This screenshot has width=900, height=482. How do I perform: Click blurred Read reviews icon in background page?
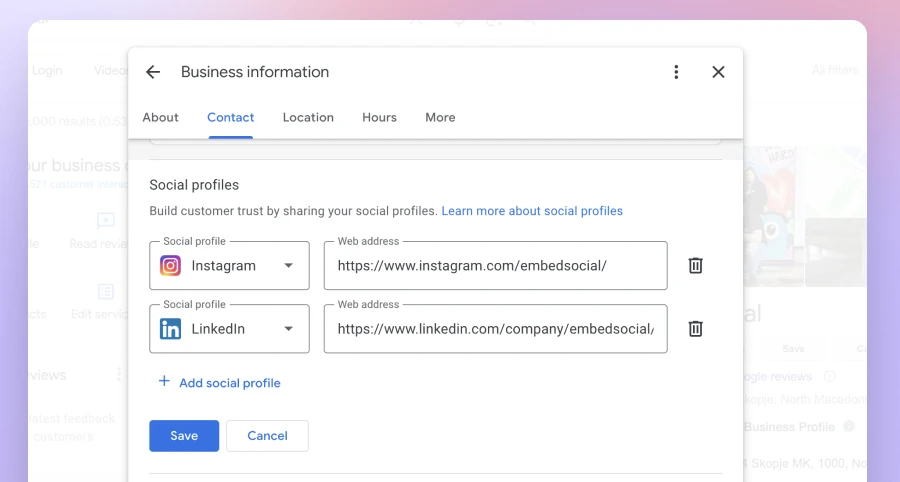(106, 220)
